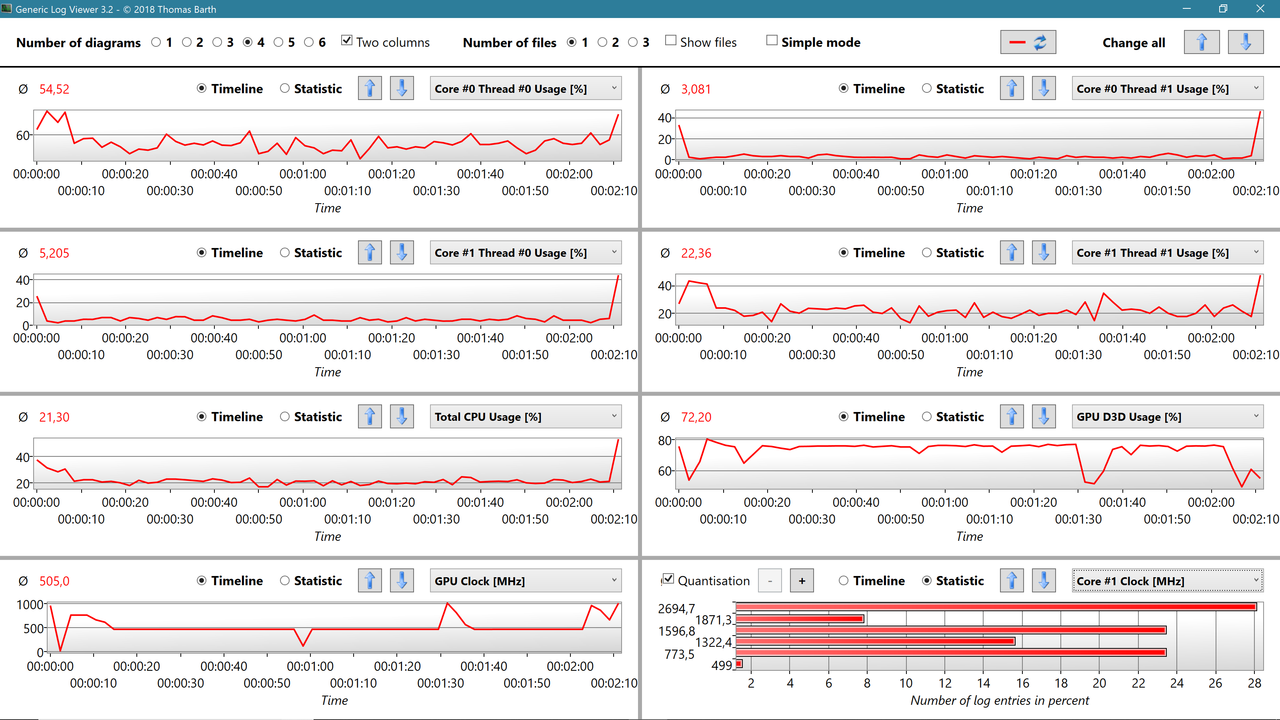
Task: Set number of files to 3
Action: click(x=633, y=42)
